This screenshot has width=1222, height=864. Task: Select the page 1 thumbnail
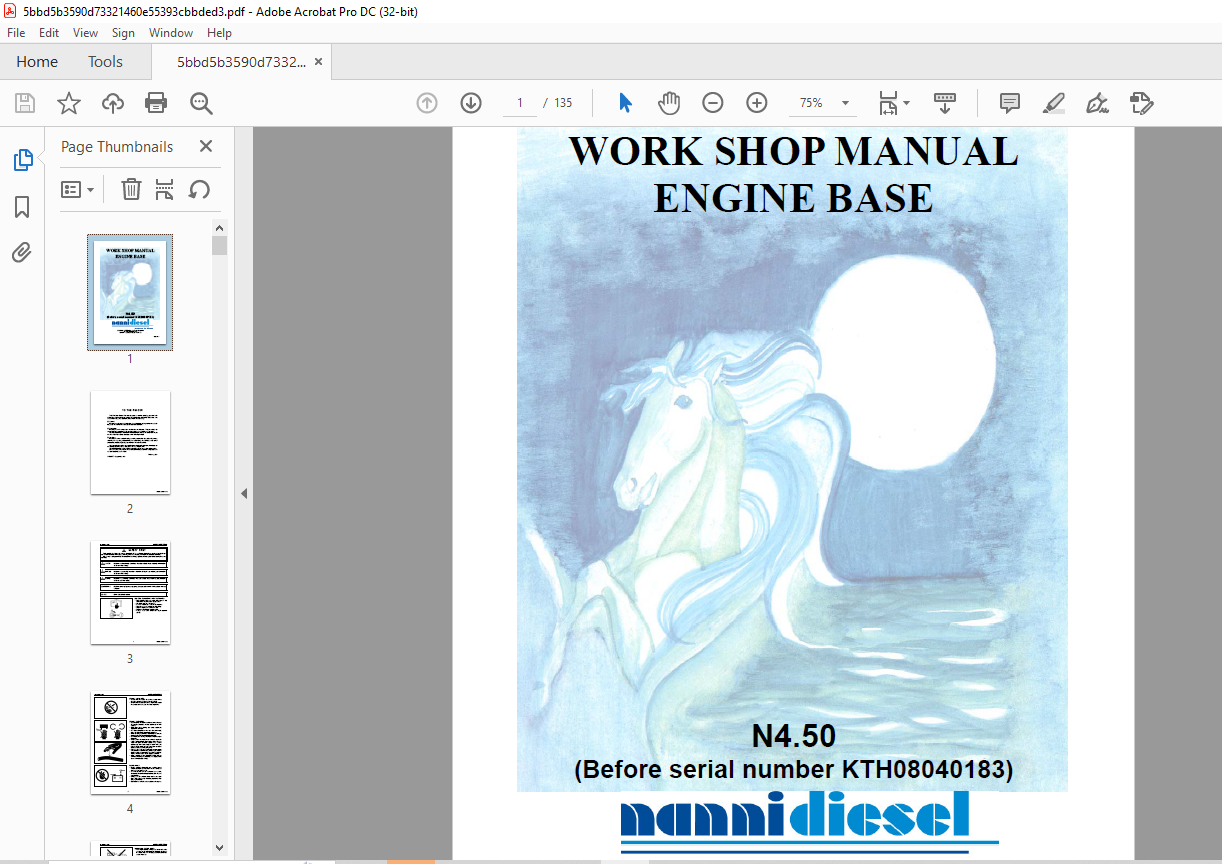point(130,292)
